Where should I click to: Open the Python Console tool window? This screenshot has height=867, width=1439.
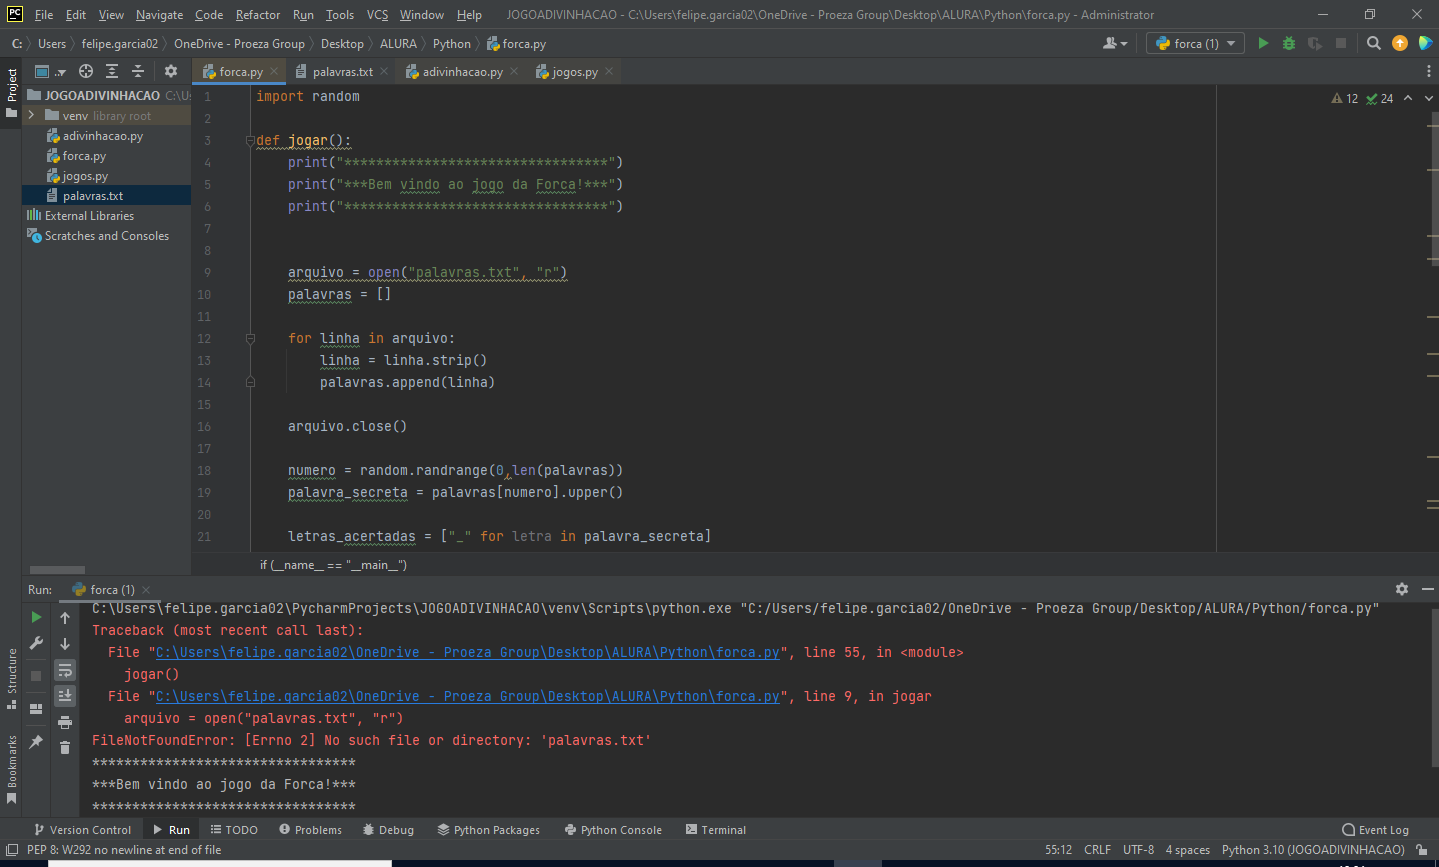click(613, 830)
